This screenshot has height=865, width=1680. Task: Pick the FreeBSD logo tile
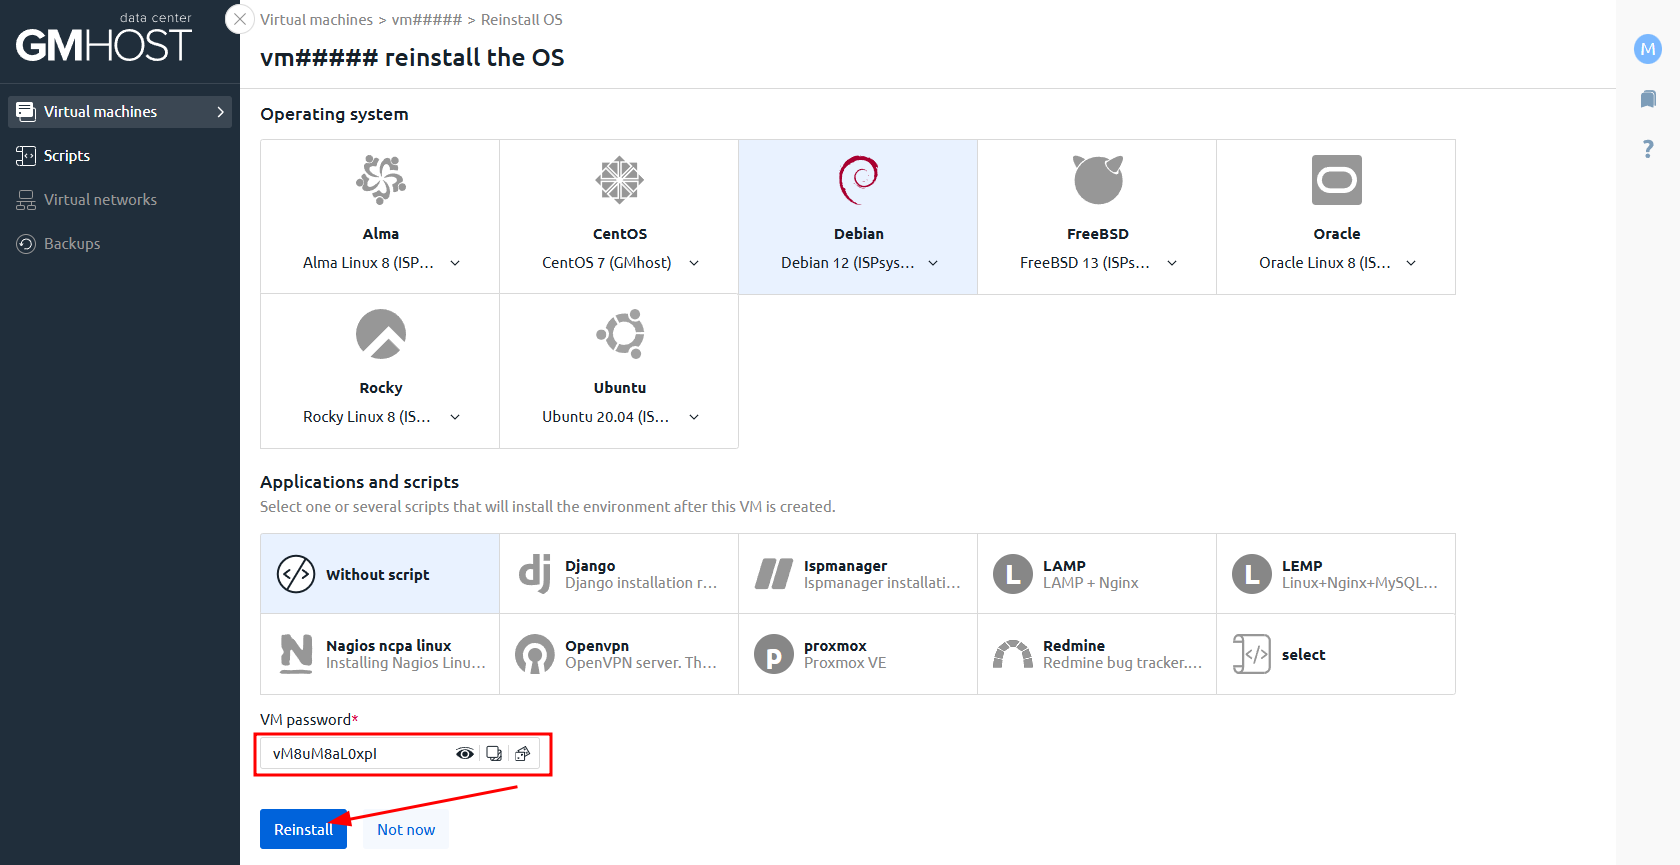(1097, 180)
